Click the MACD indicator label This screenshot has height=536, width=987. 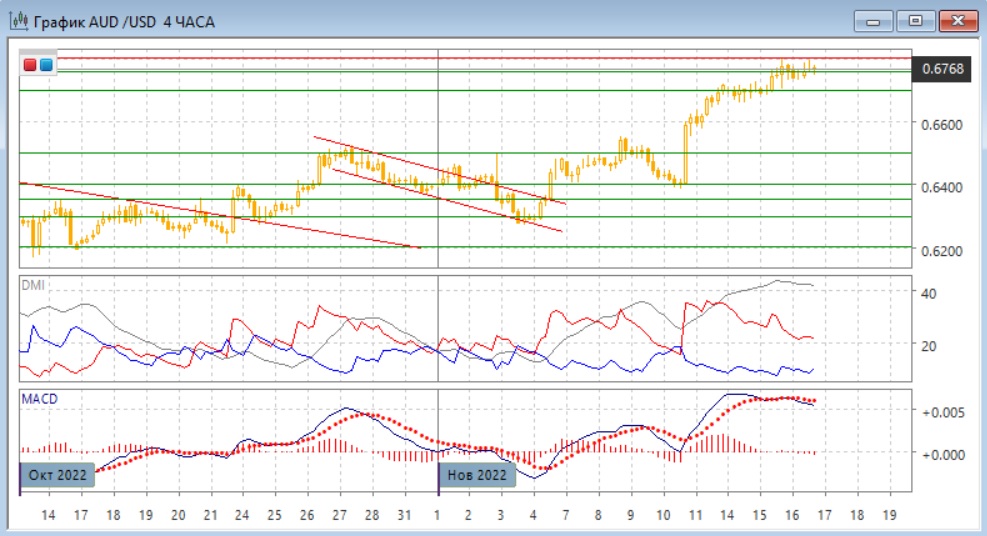(39, 398)
